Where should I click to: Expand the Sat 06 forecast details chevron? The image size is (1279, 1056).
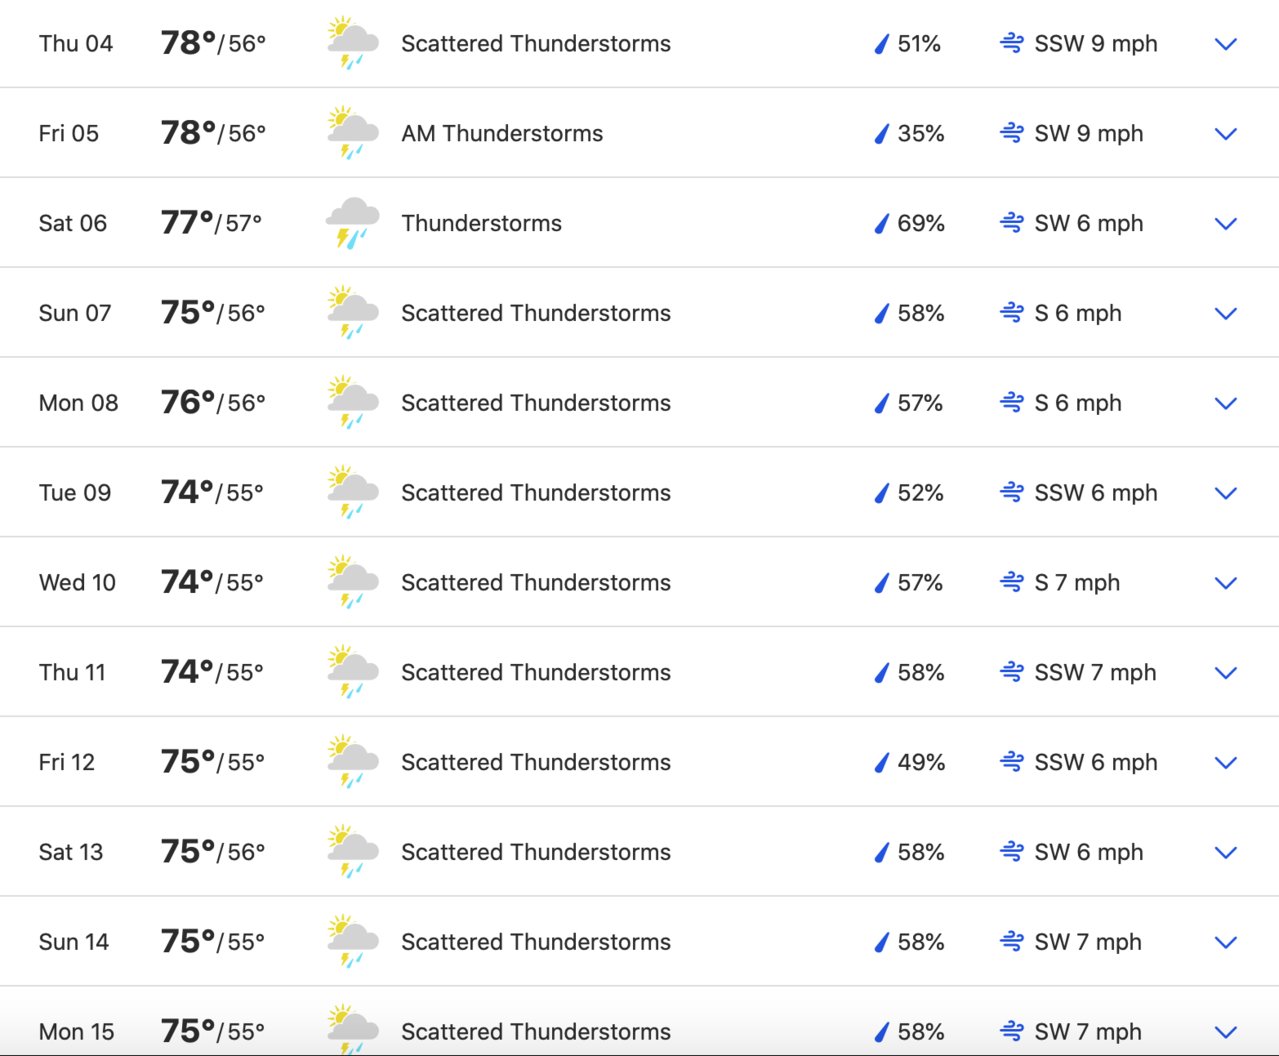[x=1226, y=224]
